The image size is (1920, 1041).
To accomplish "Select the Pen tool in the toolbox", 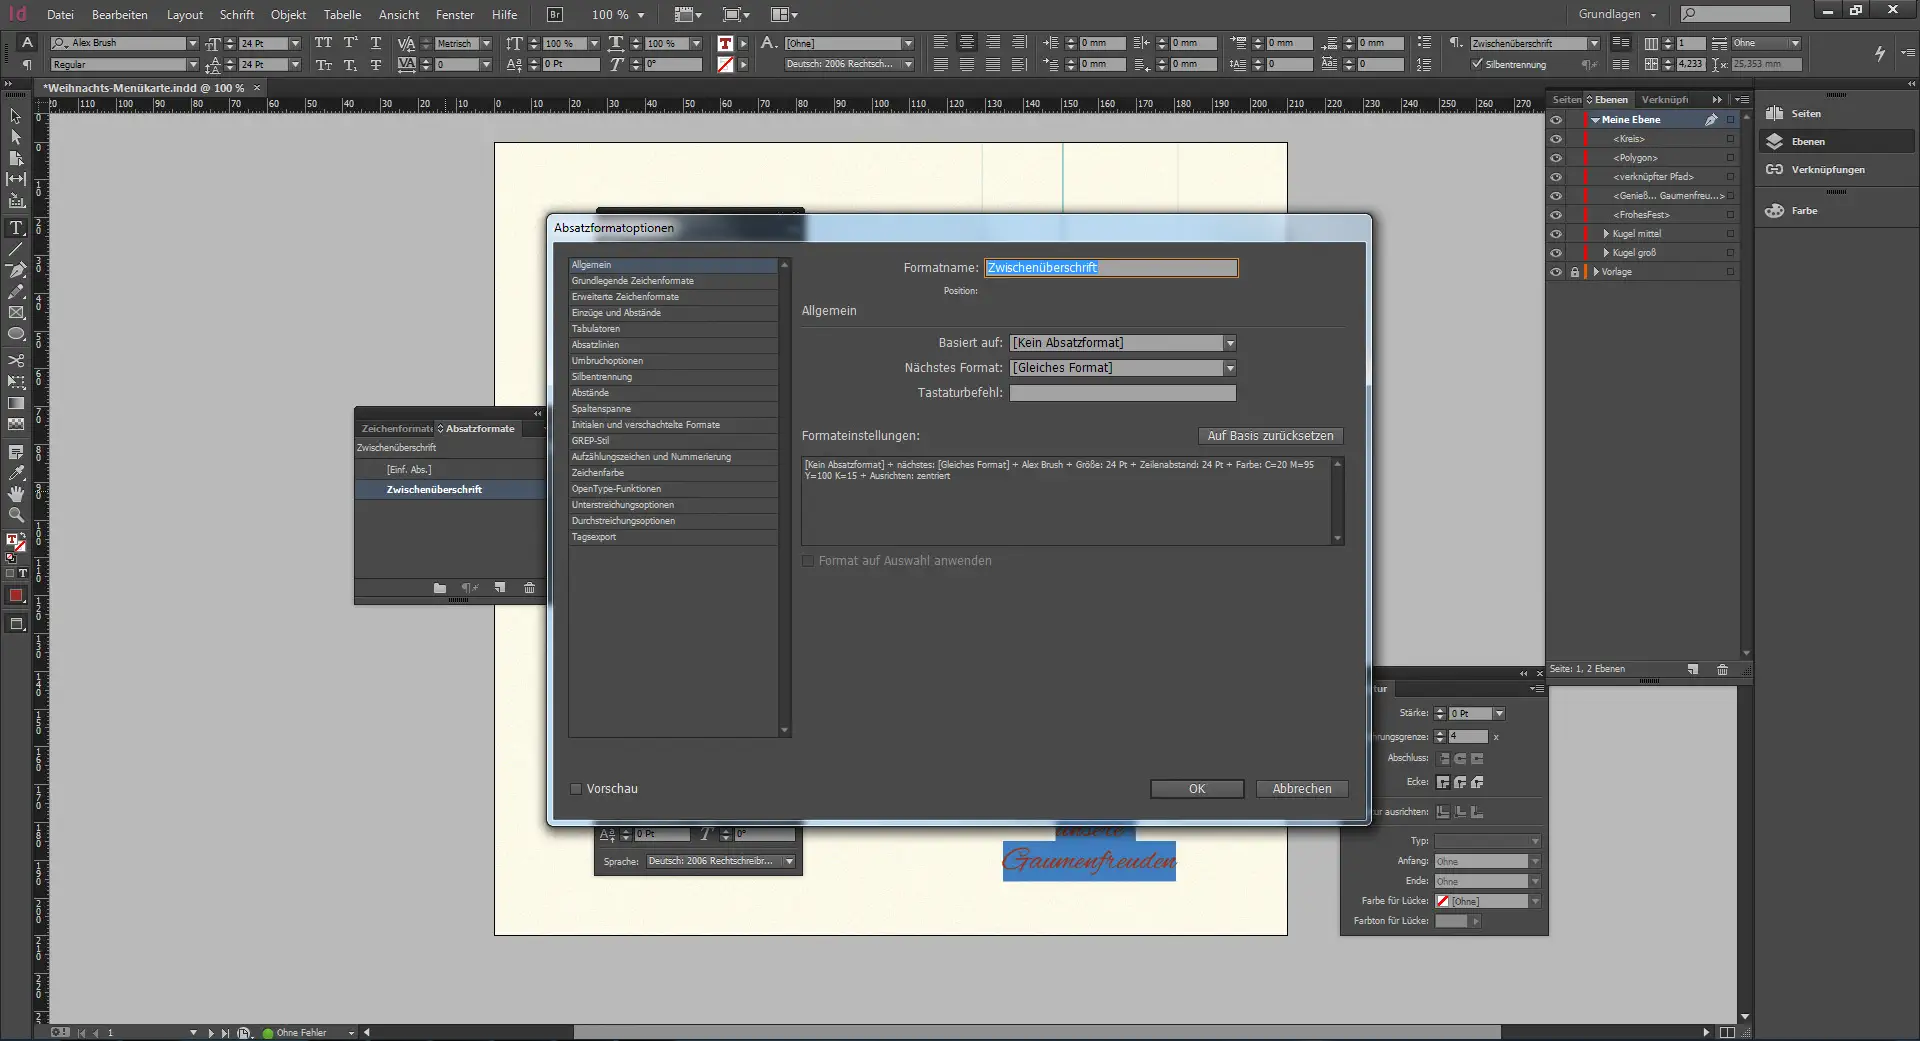I will [16, 270].
